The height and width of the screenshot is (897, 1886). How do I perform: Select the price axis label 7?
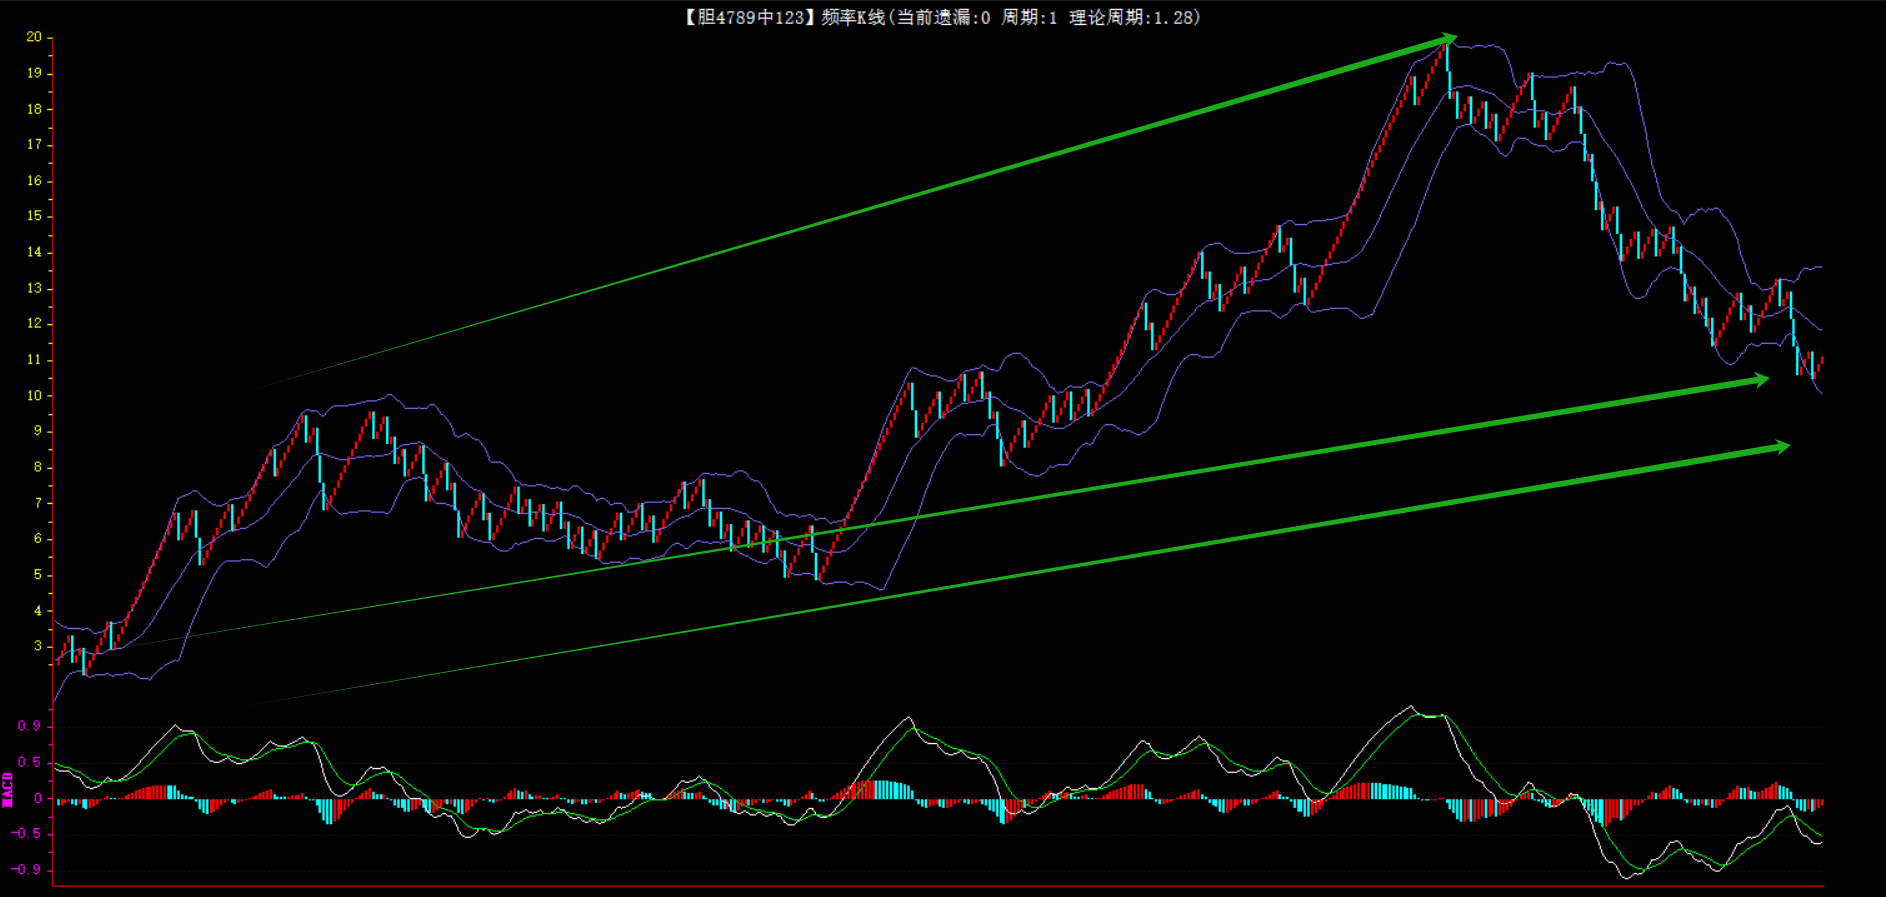click(x=38, y=503)
